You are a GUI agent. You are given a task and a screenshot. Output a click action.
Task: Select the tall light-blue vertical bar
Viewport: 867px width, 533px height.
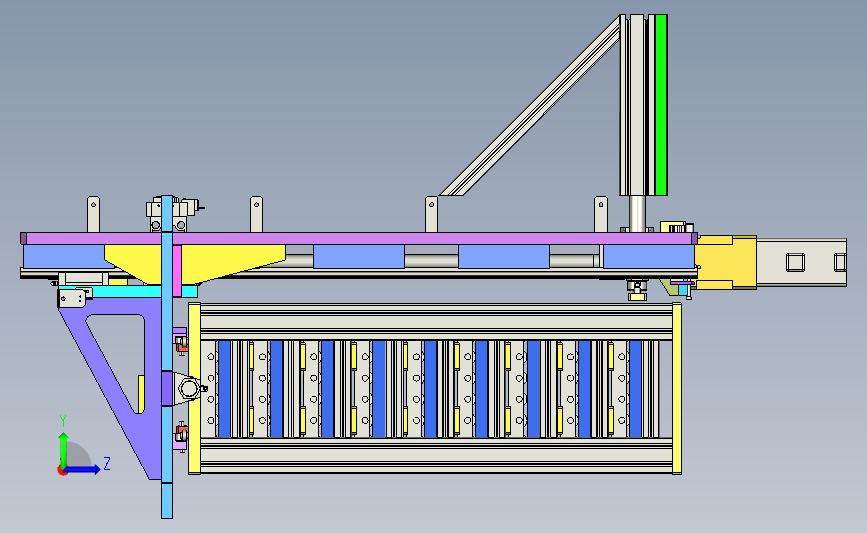click(x=167, y=357)
